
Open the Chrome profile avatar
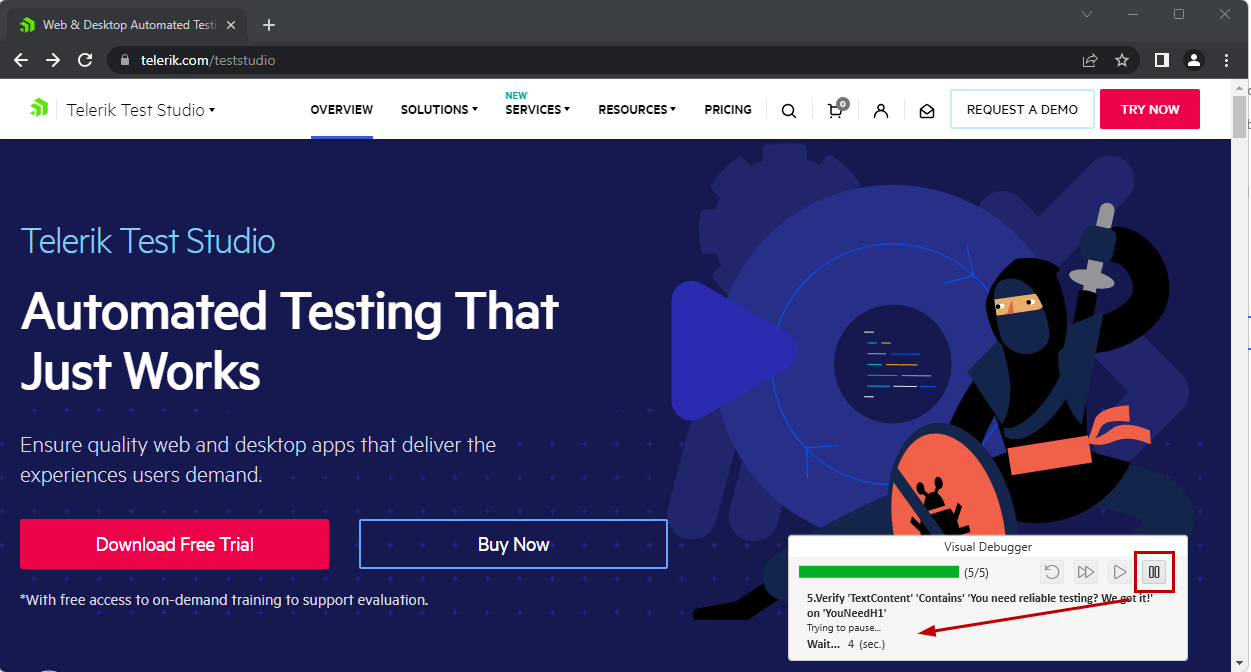point(1194,60)
